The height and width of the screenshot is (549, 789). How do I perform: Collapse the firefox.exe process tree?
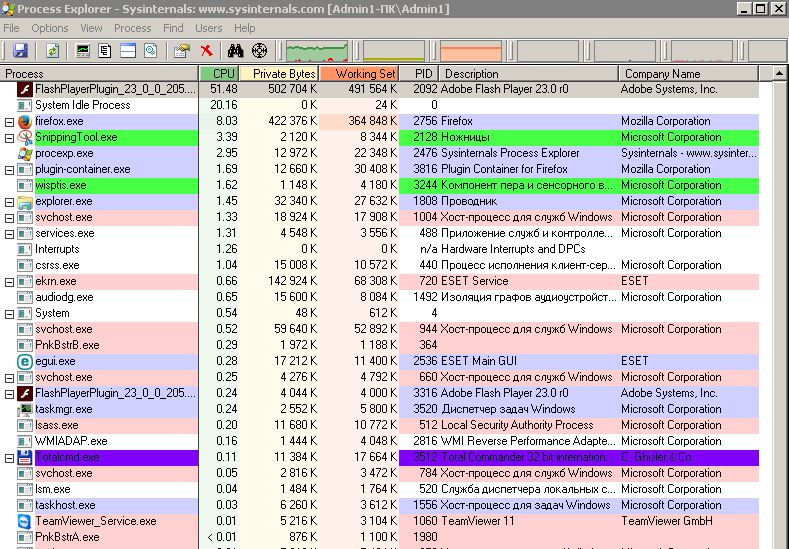[9, 121]
